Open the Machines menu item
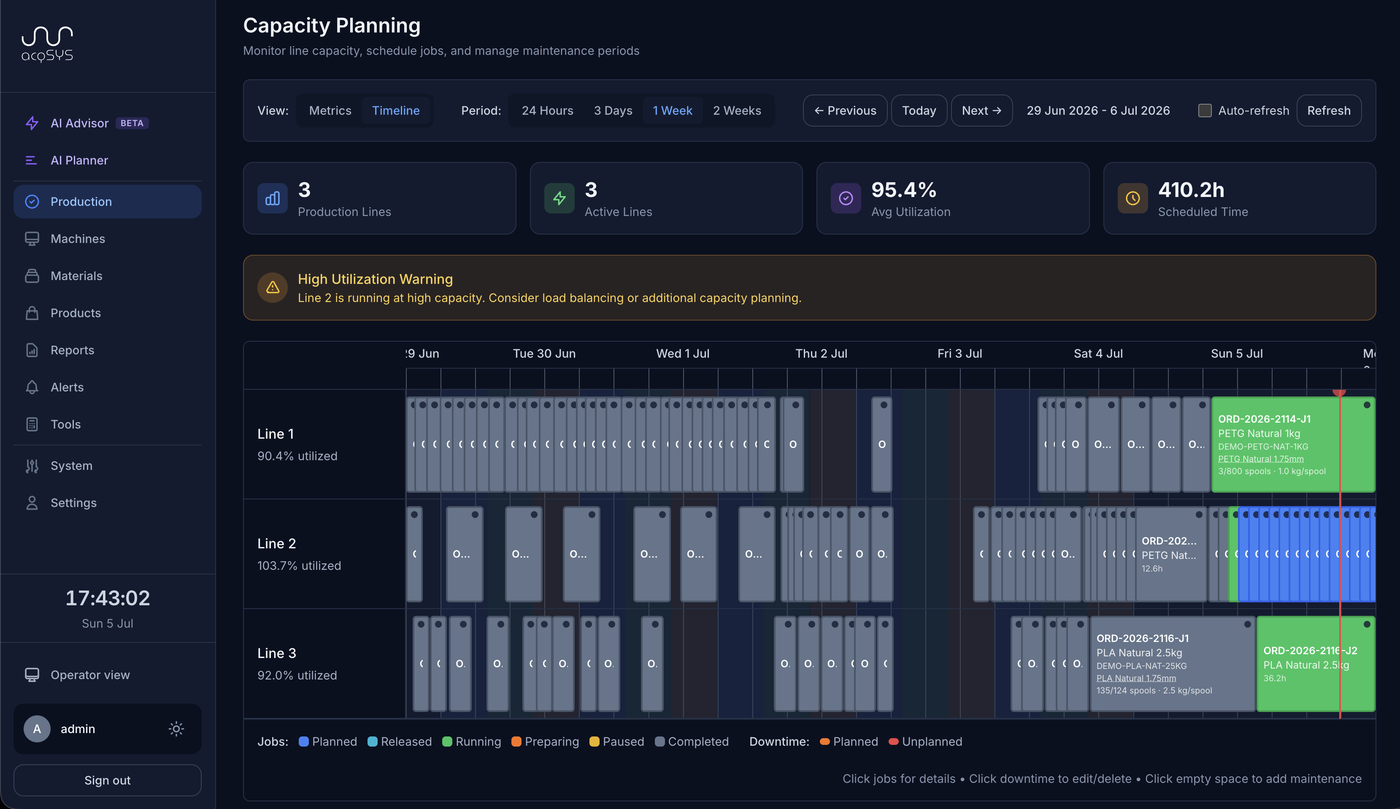 click(x=107, y=239)
